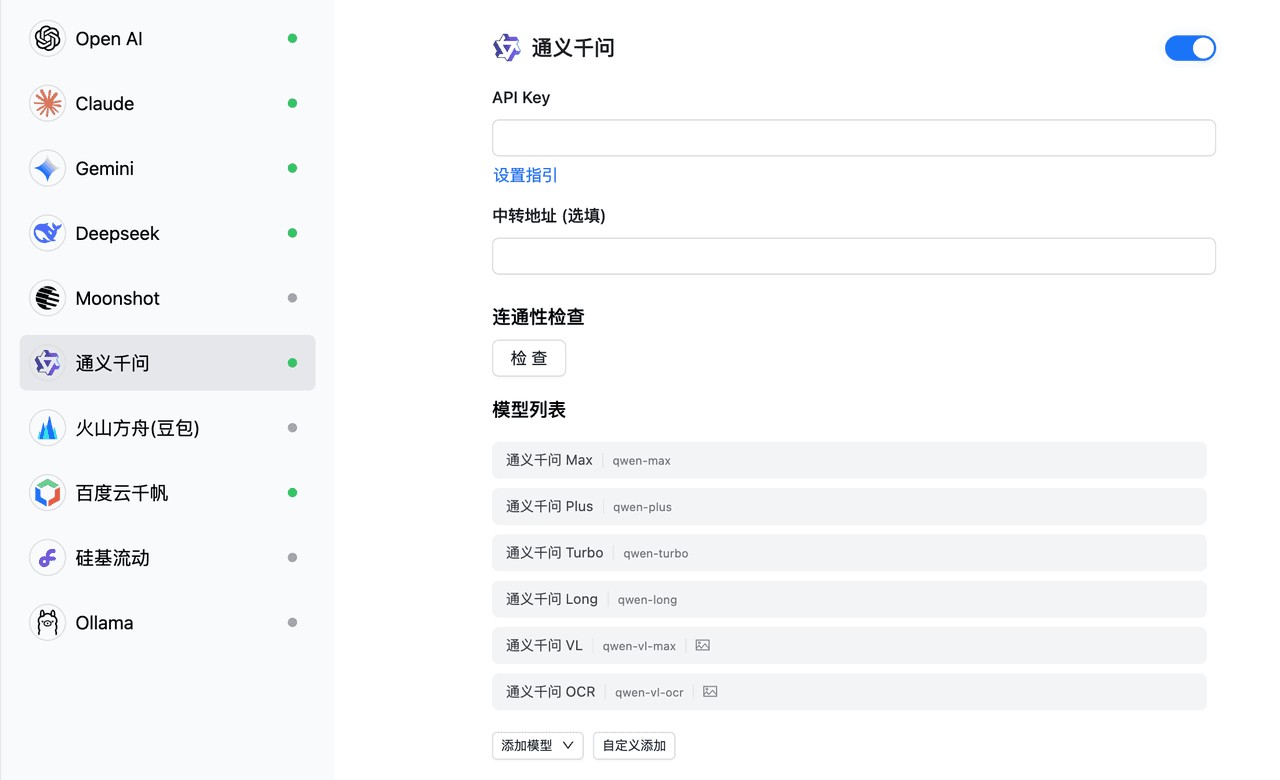Click the green status dot beside 百度云千帆
The height and width of the screenshot is (780, 1280).
point(292,493)
